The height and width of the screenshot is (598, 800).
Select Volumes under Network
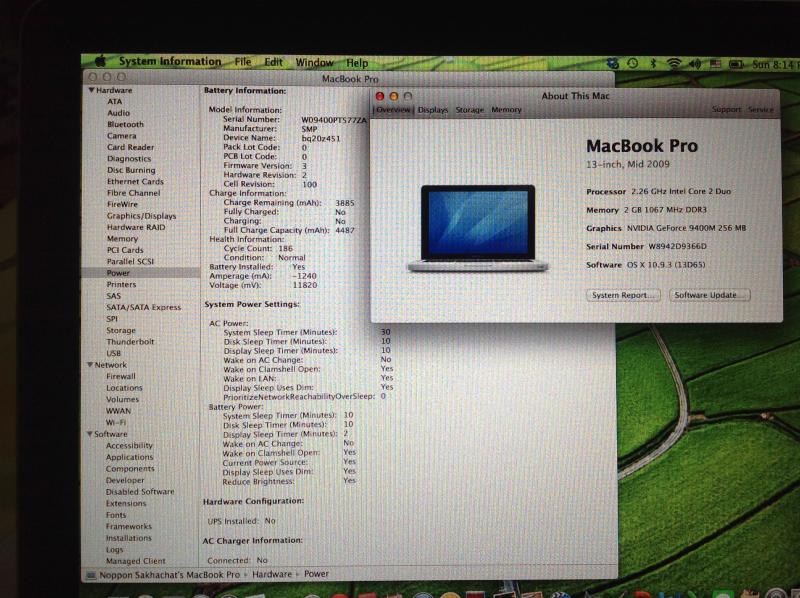tap(122, 399)
